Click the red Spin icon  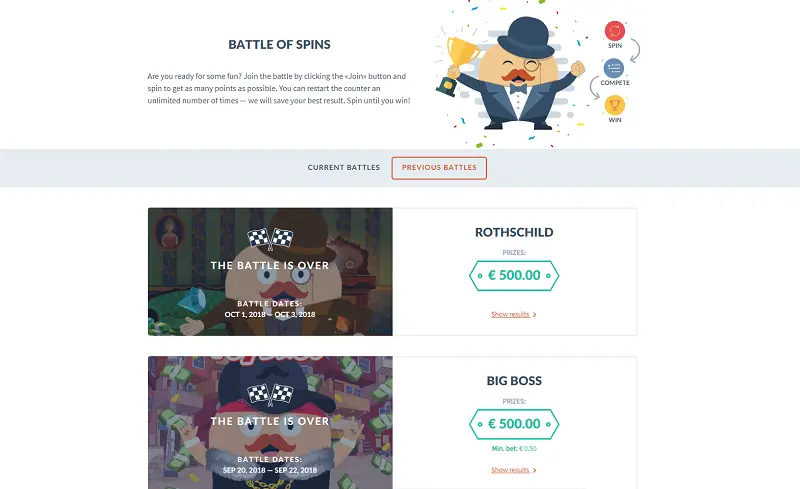click(614, 30)
